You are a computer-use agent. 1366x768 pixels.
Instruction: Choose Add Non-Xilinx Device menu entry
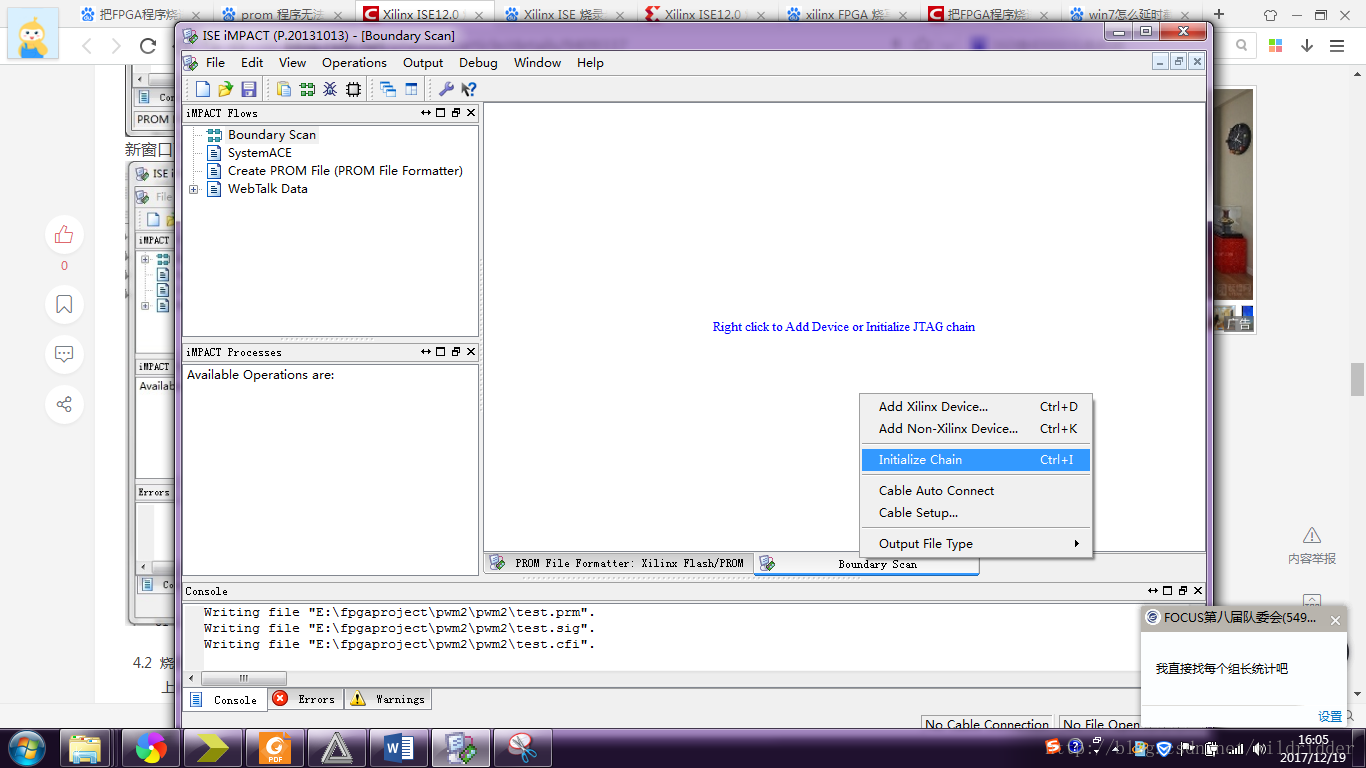(977, 429)
